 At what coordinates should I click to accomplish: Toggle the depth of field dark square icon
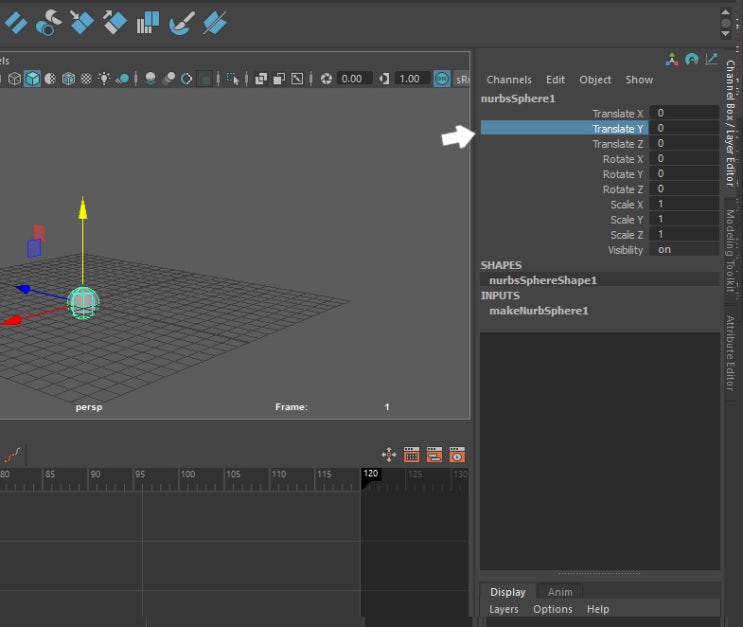tap(204, 79)
